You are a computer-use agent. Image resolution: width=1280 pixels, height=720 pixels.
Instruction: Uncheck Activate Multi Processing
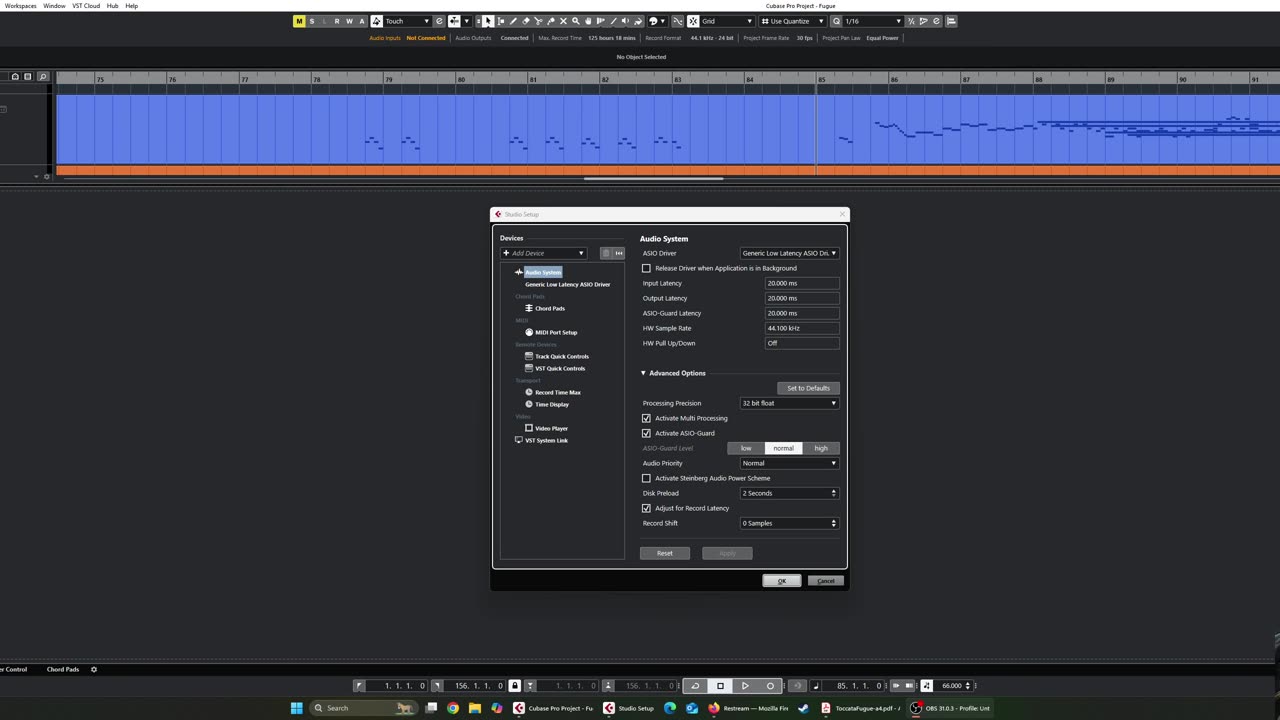point(646,418)
